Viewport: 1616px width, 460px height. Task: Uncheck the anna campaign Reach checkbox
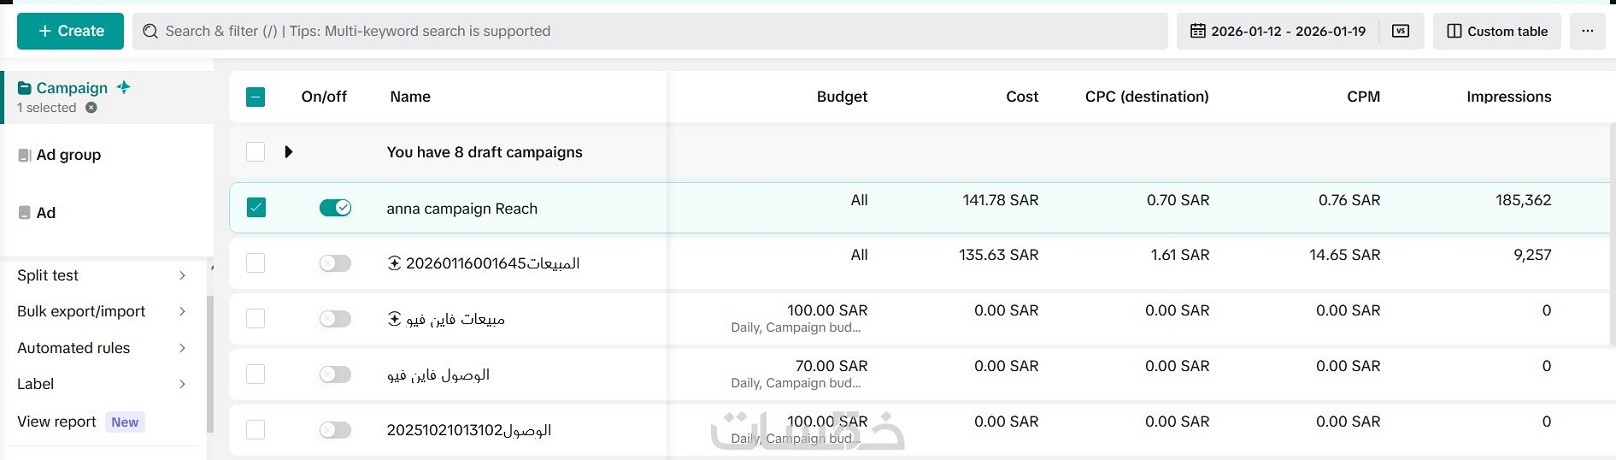click(256, 208)
